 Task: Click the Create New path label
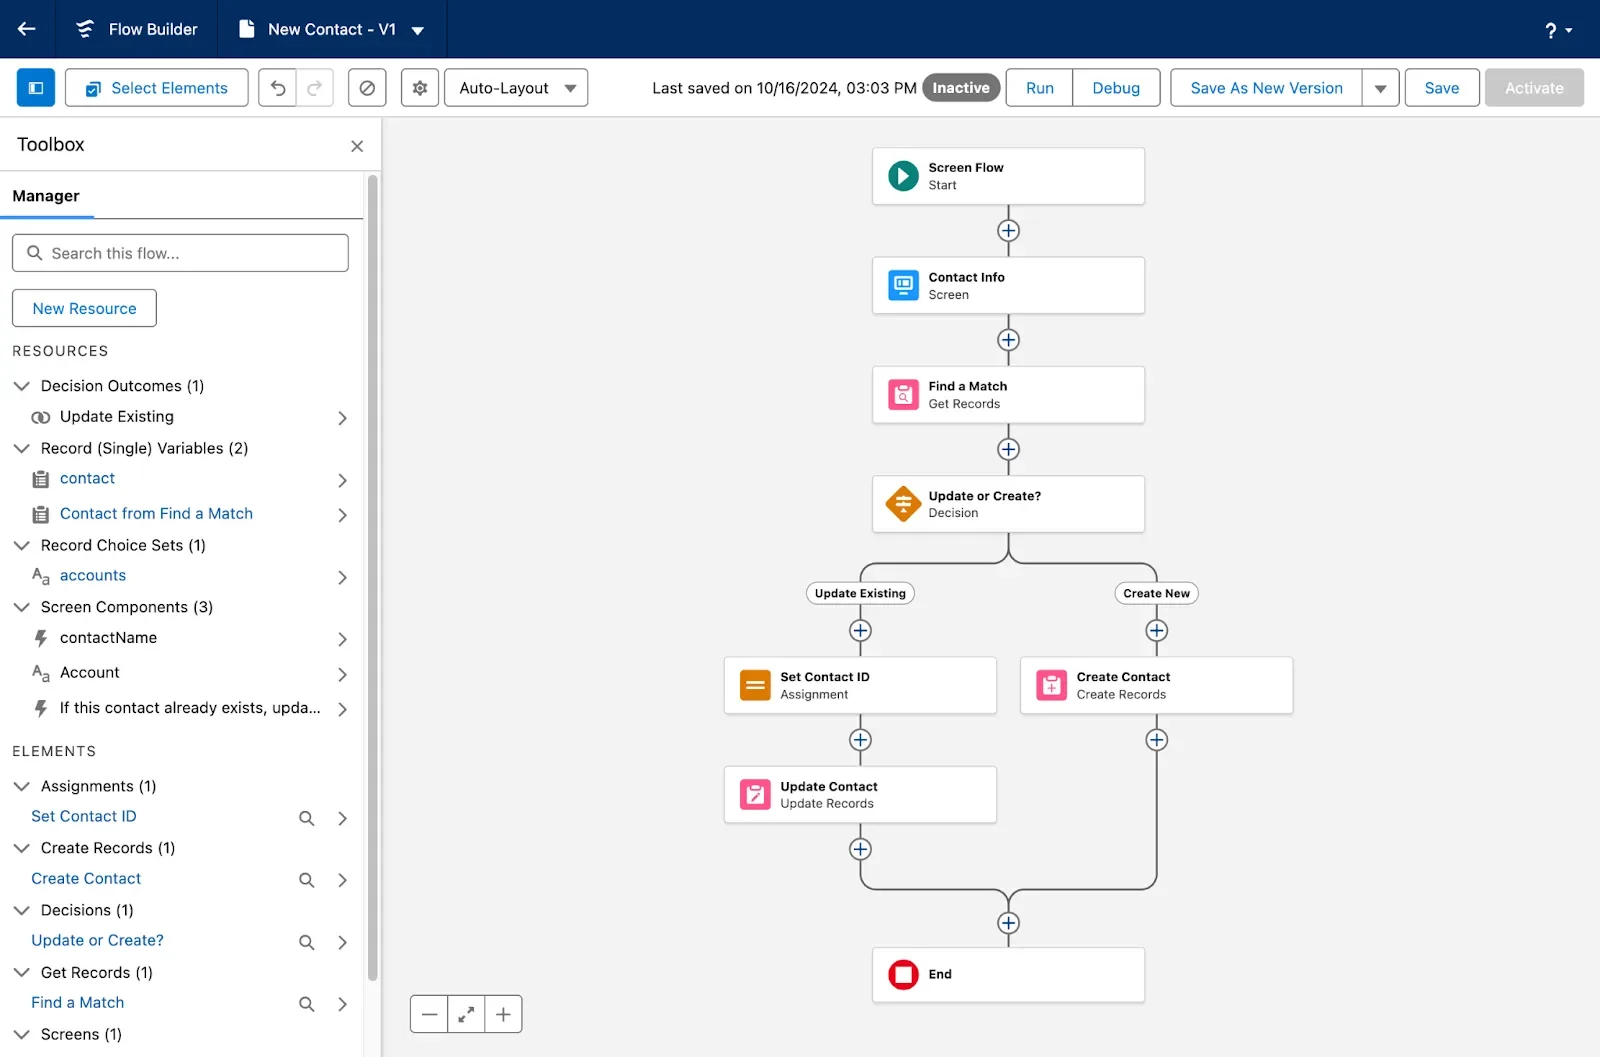click(x=1156, y=593)
